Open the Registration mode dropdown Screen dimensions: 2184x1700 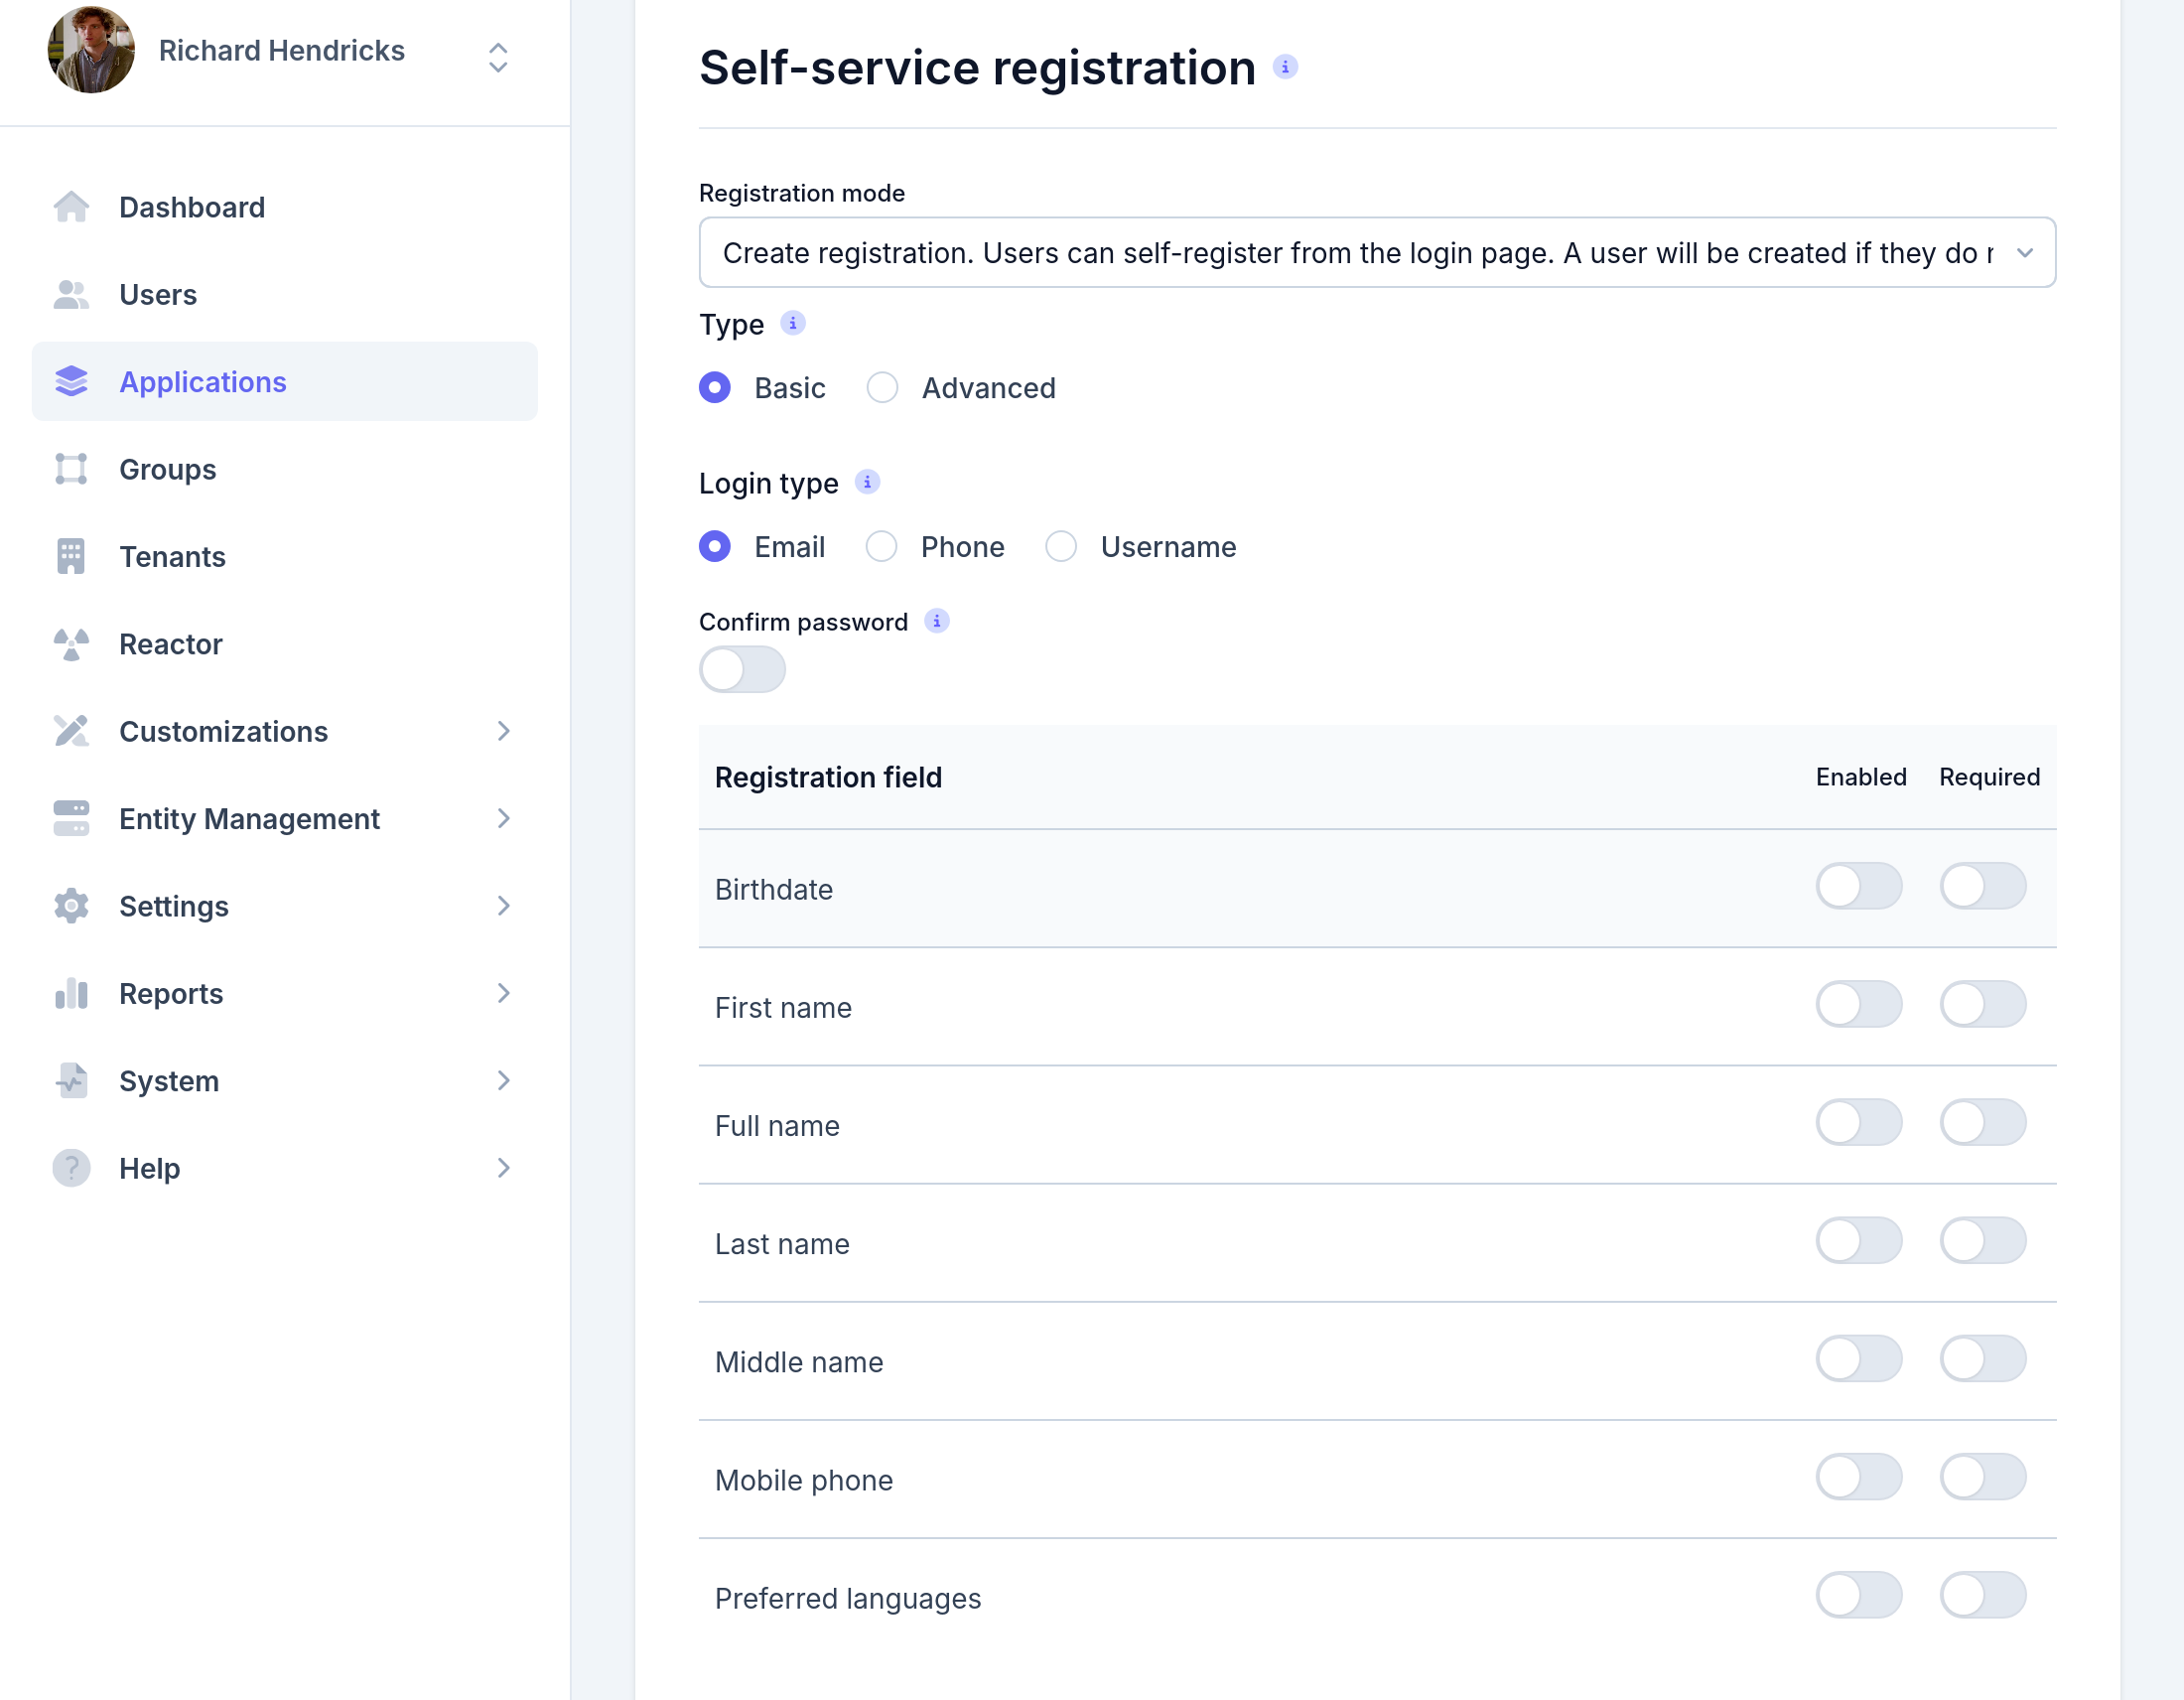(x=1377, y=253)
